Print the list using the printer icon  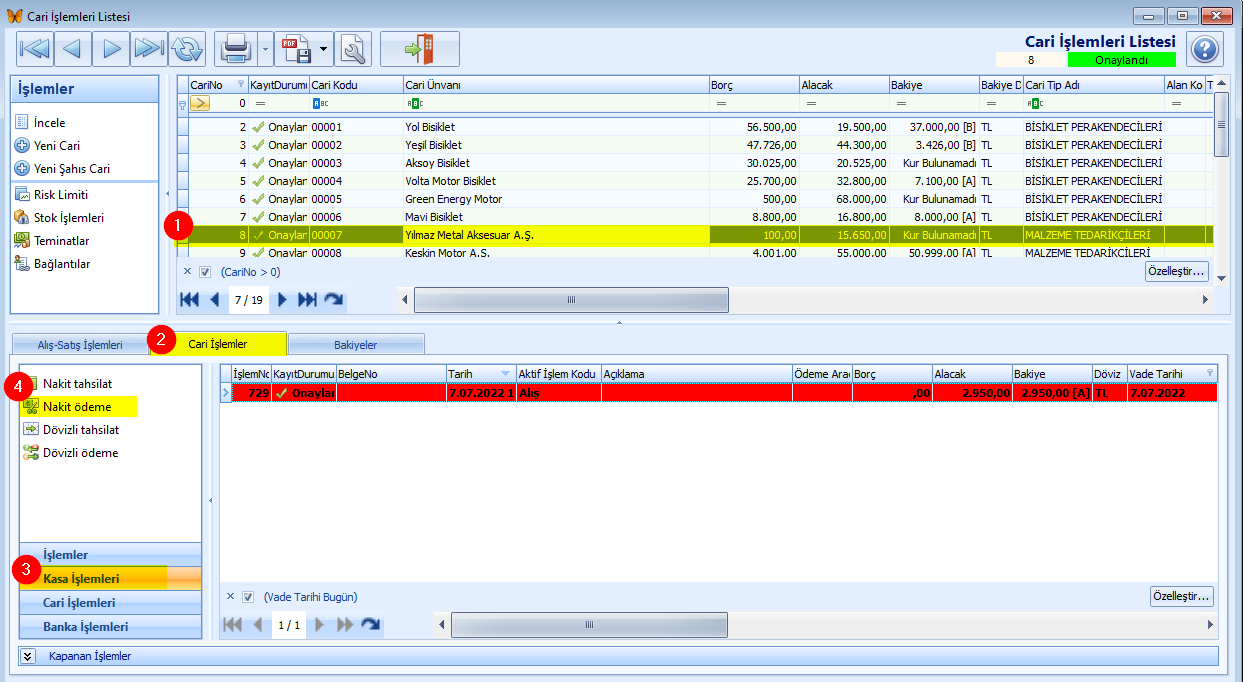[x=235, y=48]
